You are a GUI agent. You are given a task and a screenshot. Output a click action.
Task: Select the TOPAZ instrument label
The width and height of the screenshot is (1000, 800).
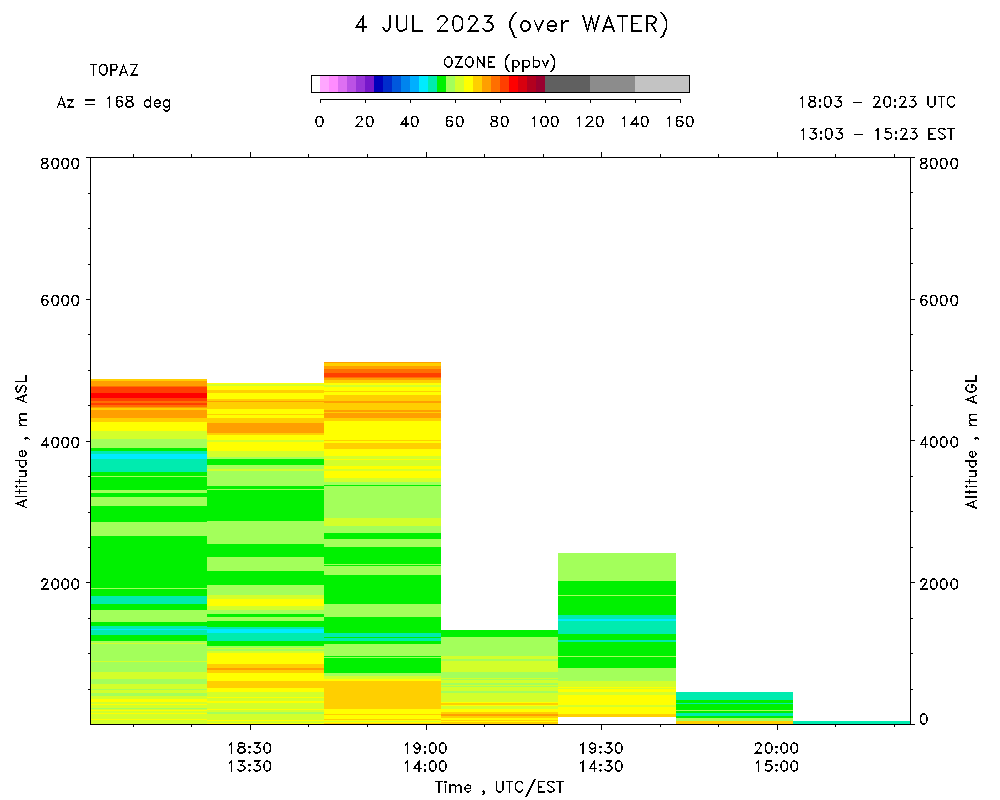[114, 70]
